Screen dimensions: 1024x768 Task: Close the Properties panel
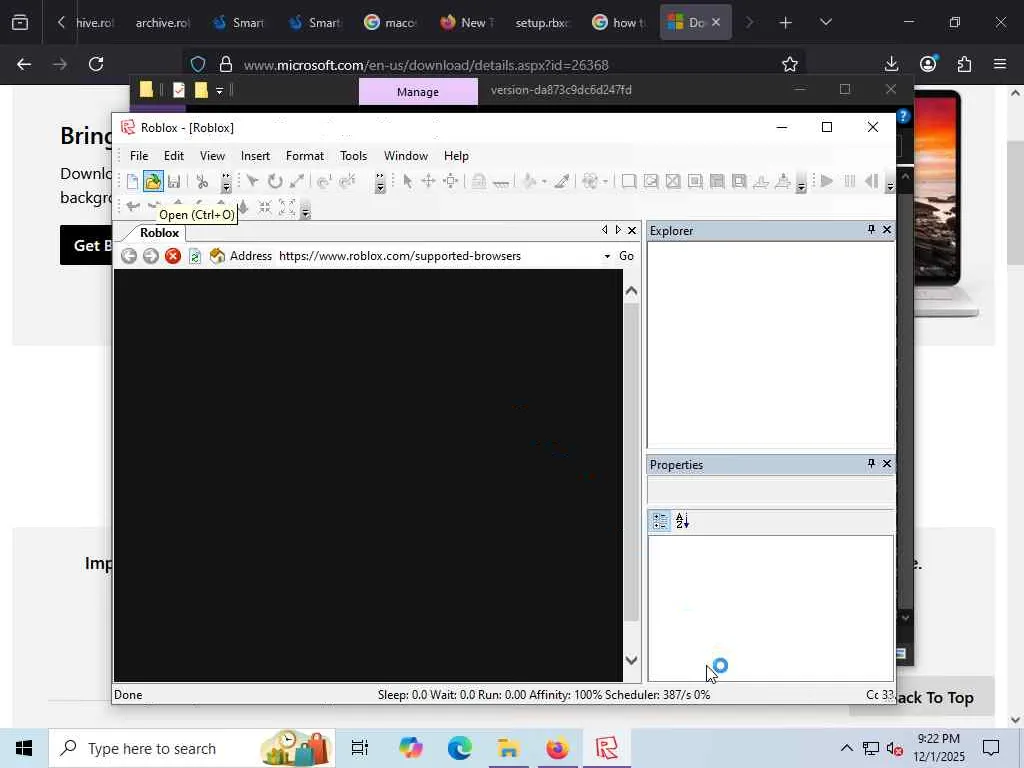coord(887,464)
